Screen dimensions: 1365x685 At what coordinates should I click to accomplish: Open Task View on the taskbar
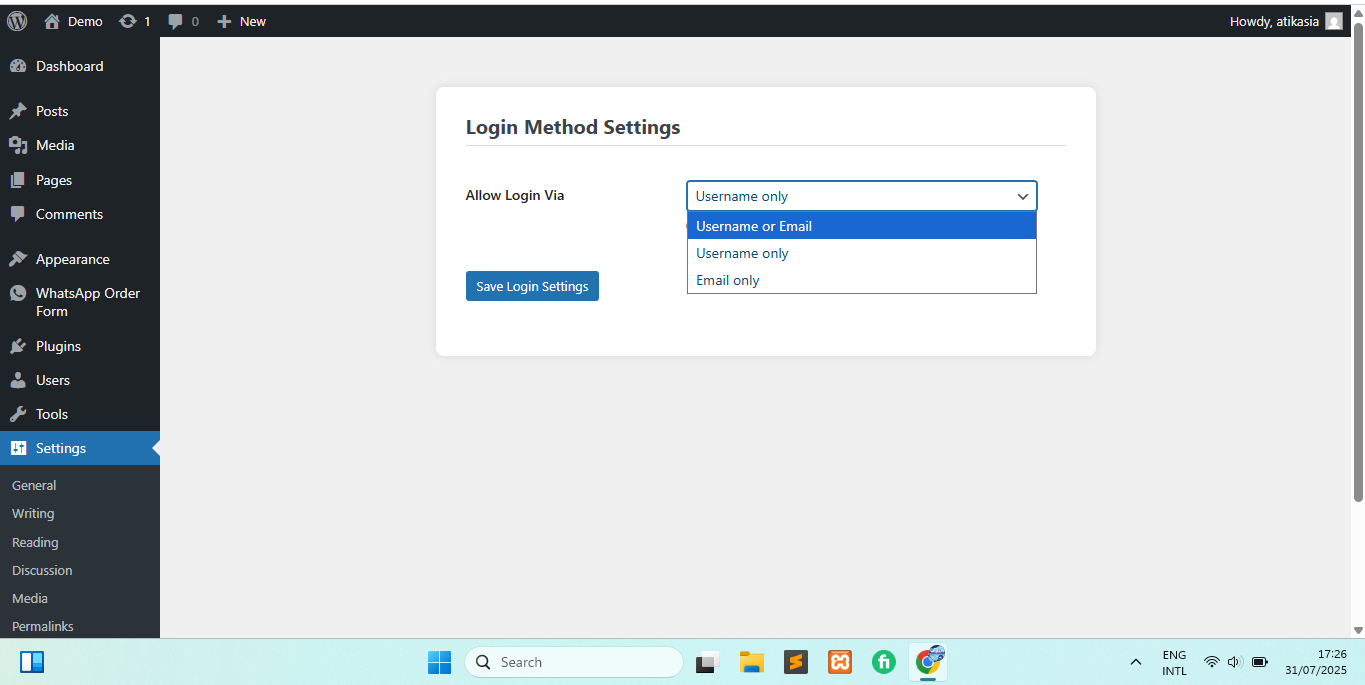[708, 662]
